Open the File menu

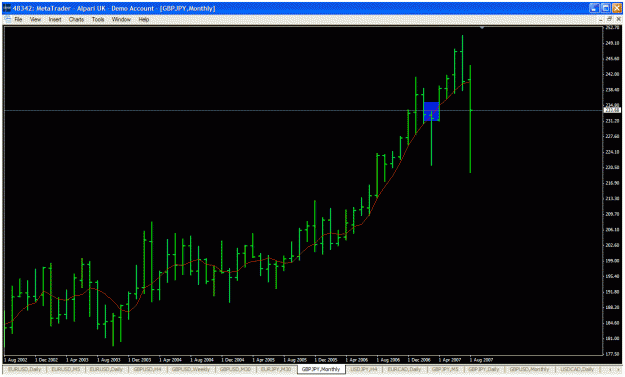pos(18,19)
